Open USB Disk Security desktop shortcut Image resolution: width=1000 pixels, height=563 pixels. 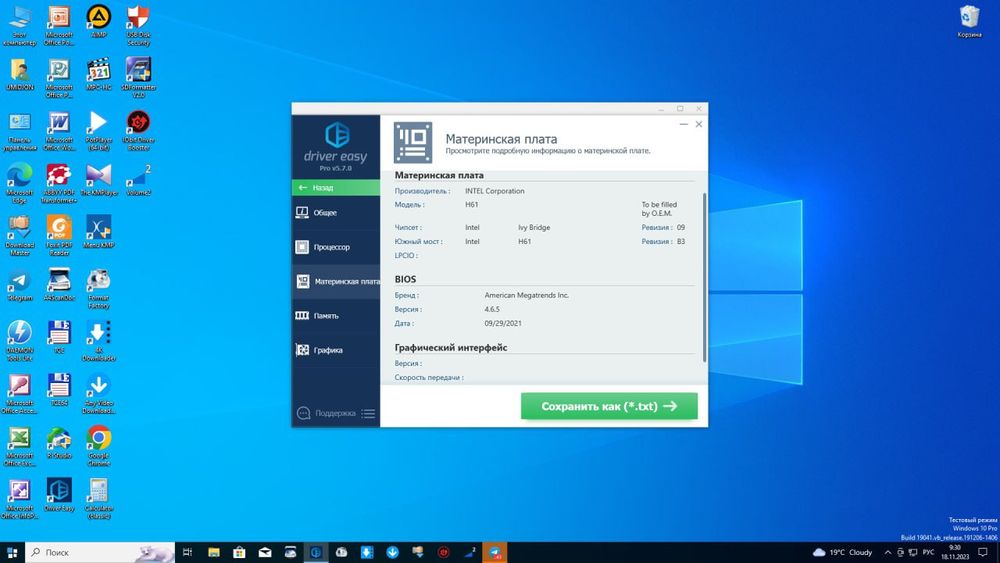coord(138,26)
